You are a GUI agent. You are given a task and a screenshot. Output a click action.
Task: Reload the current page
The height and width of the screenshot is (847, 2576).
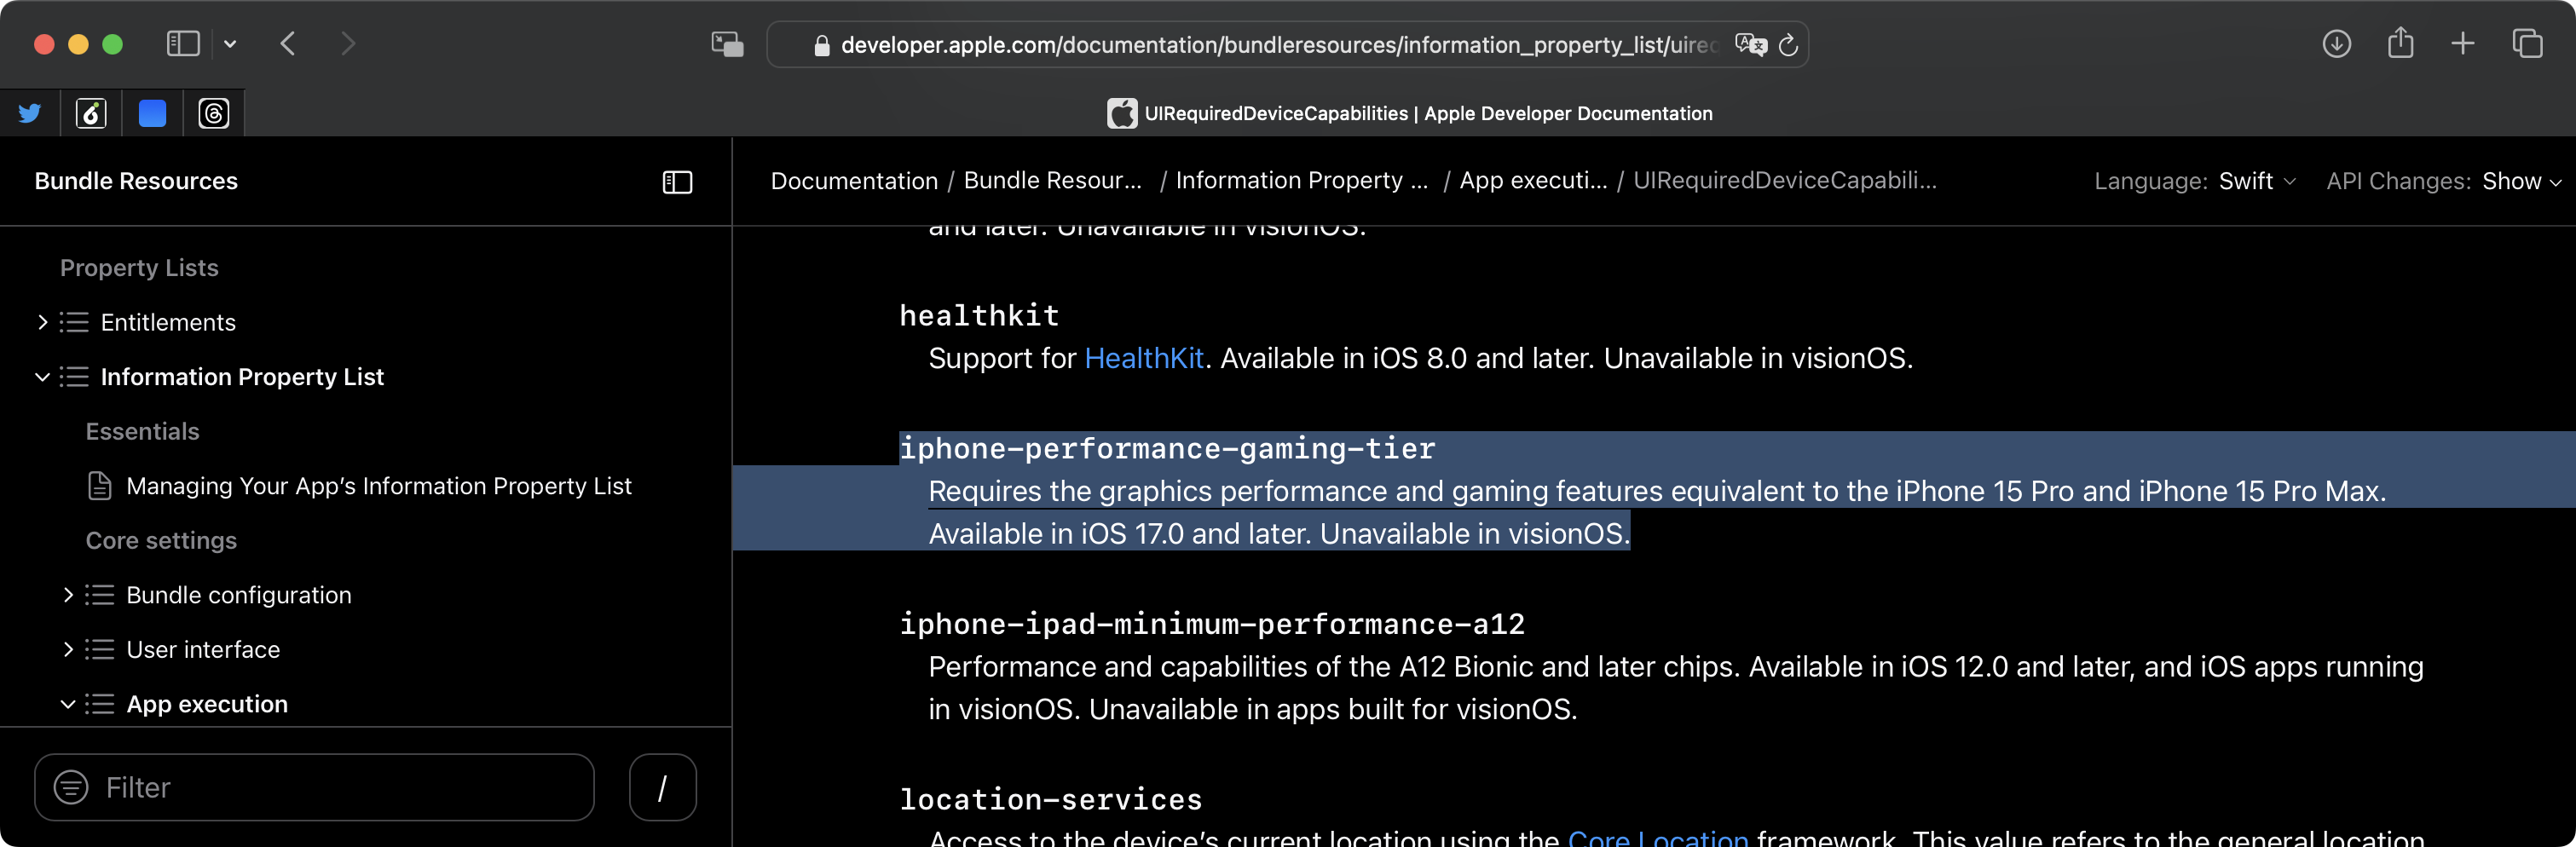(x=1788, y=45)
